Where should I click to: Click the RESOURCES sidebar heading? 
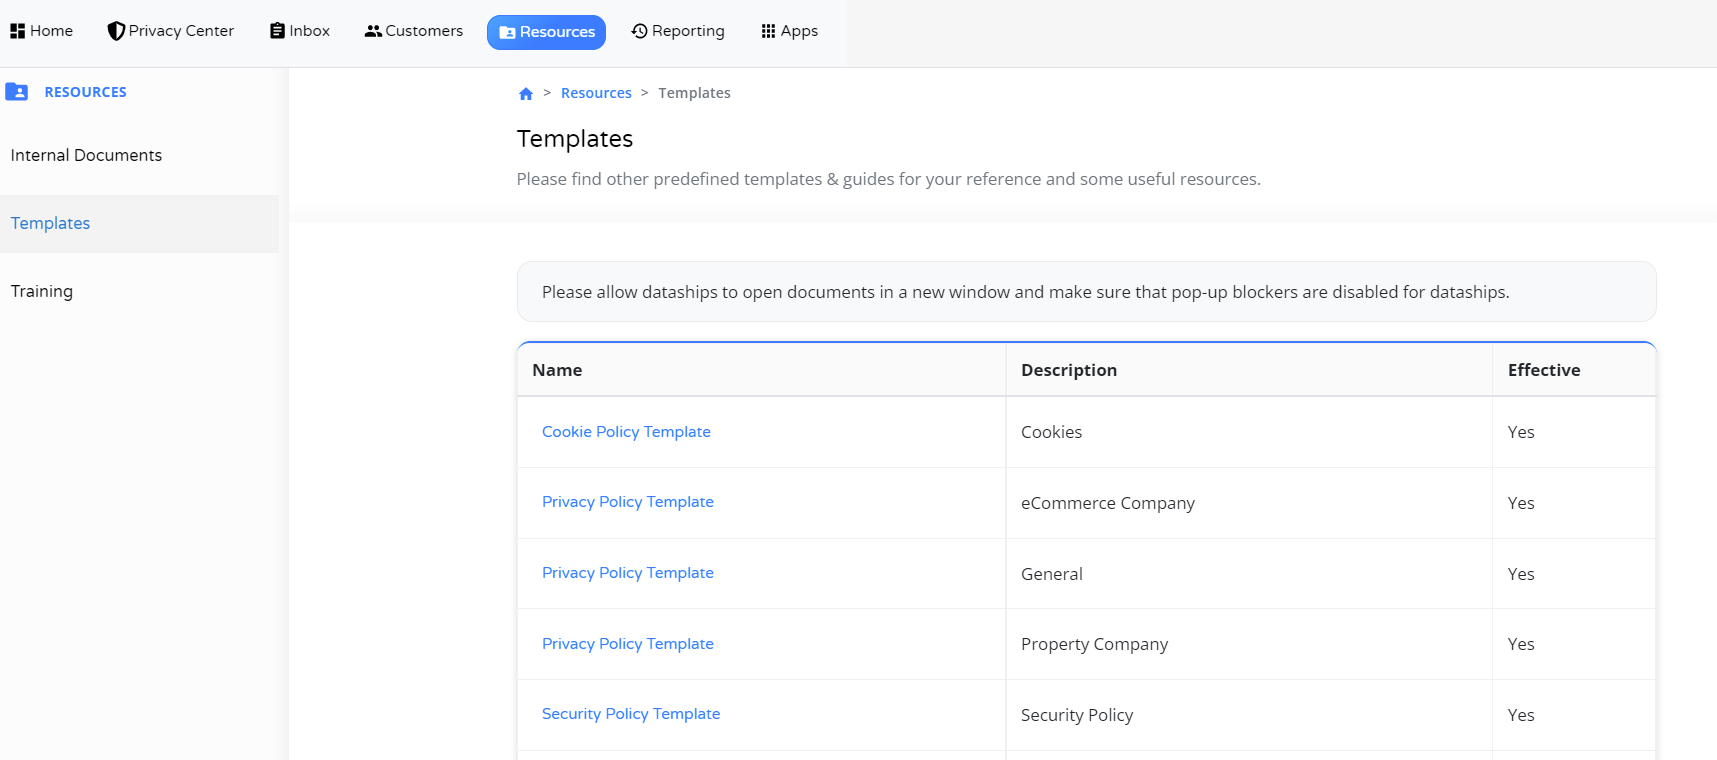[x=86, y=92]
